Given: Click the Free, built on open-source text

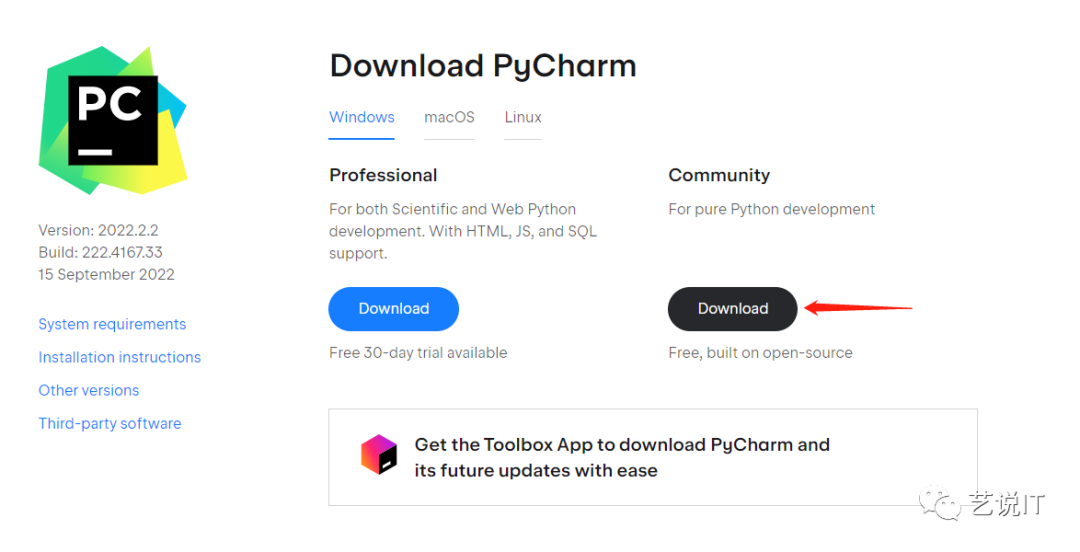Looking at the screenshot, I should [760, 353].
